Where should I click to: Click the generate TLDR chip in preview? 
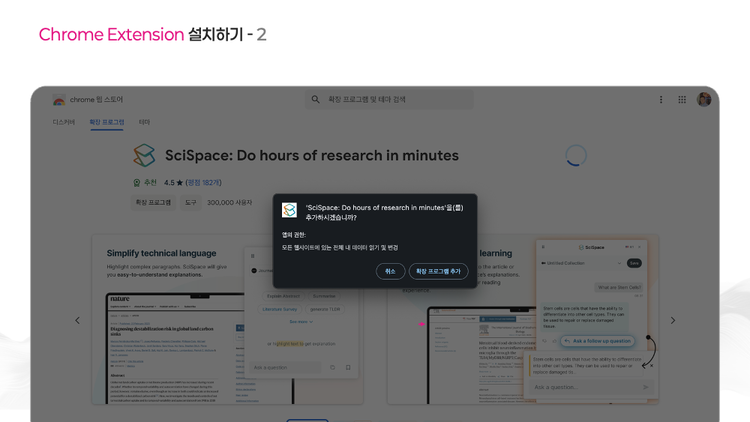click(325, 310)
